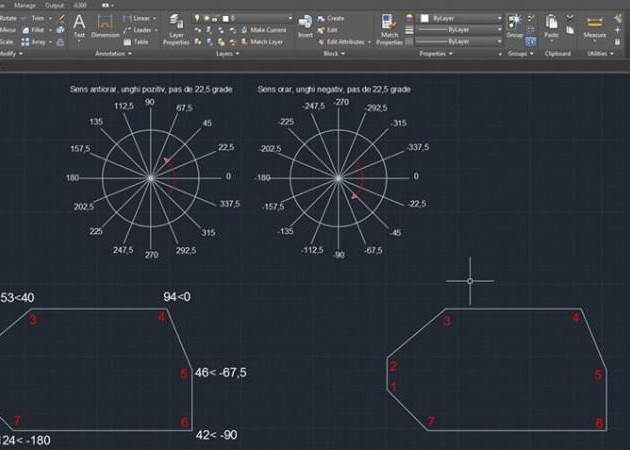Click the center of the left angle diagram
Image resolution: width=630 pixels, height=450 pixels.
coord(150,178)
